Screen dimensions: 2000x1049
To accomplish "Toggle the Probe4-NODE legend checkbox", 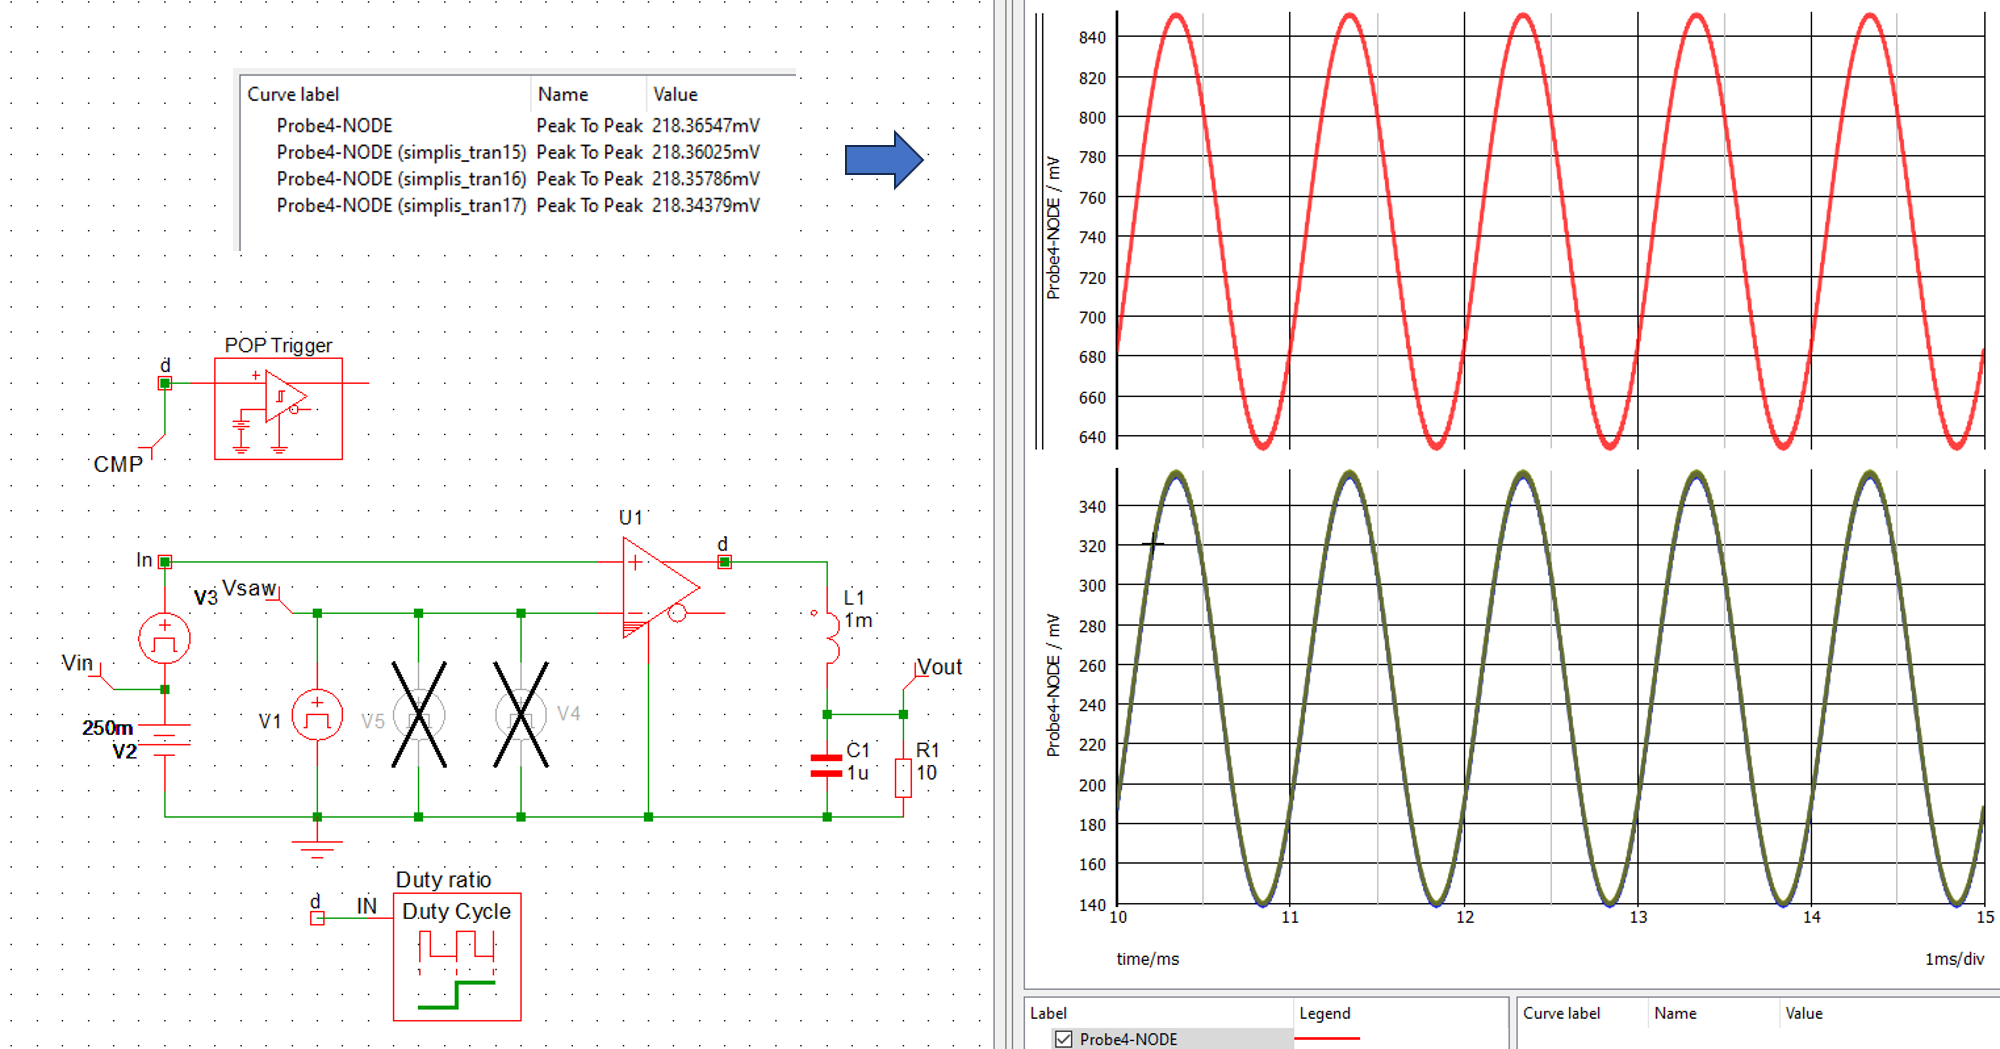I will coord(1063,1039).
